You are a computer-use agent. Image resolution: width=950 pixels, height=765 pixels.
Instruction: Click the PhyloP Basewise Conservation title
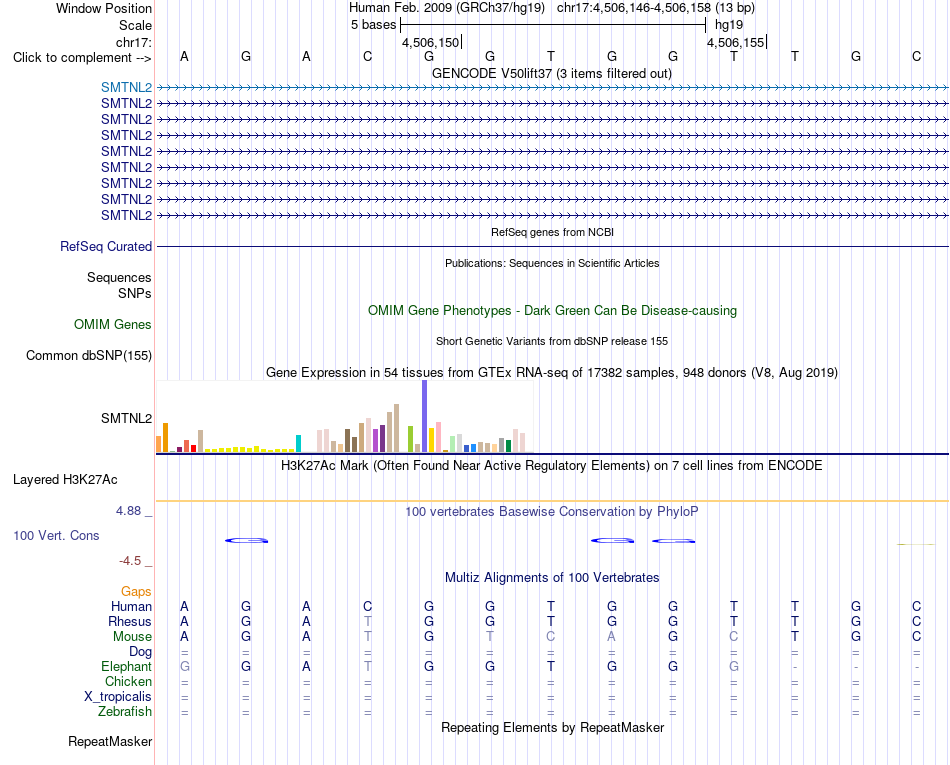tap(551, 511)
